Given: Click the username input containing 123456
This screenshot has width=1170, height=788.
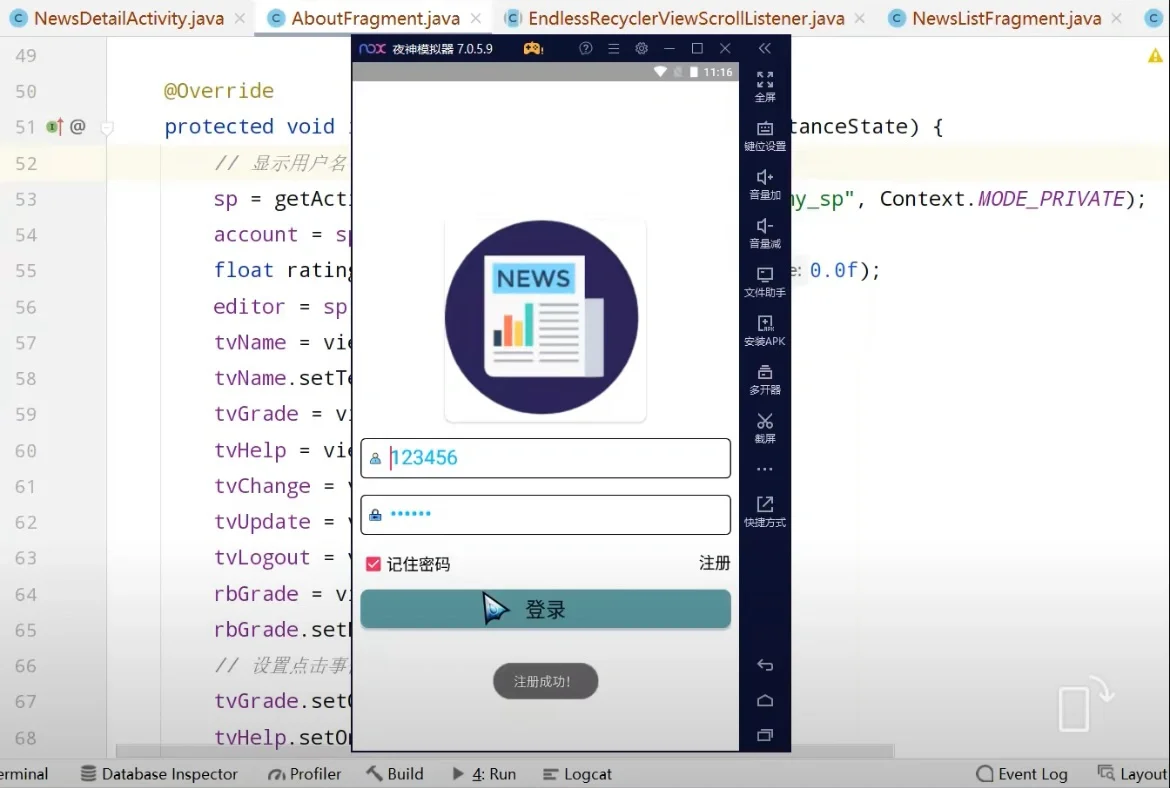Looking at the screenshot, I should [545, 457].
